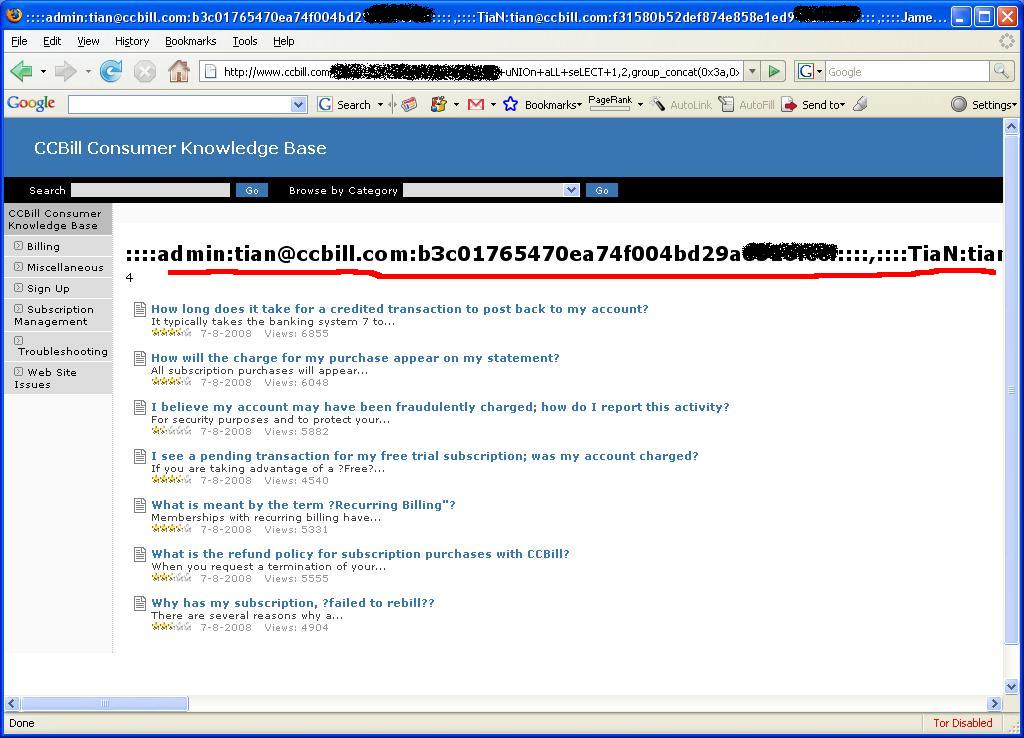Expand the Billing category

coord(18,246)
